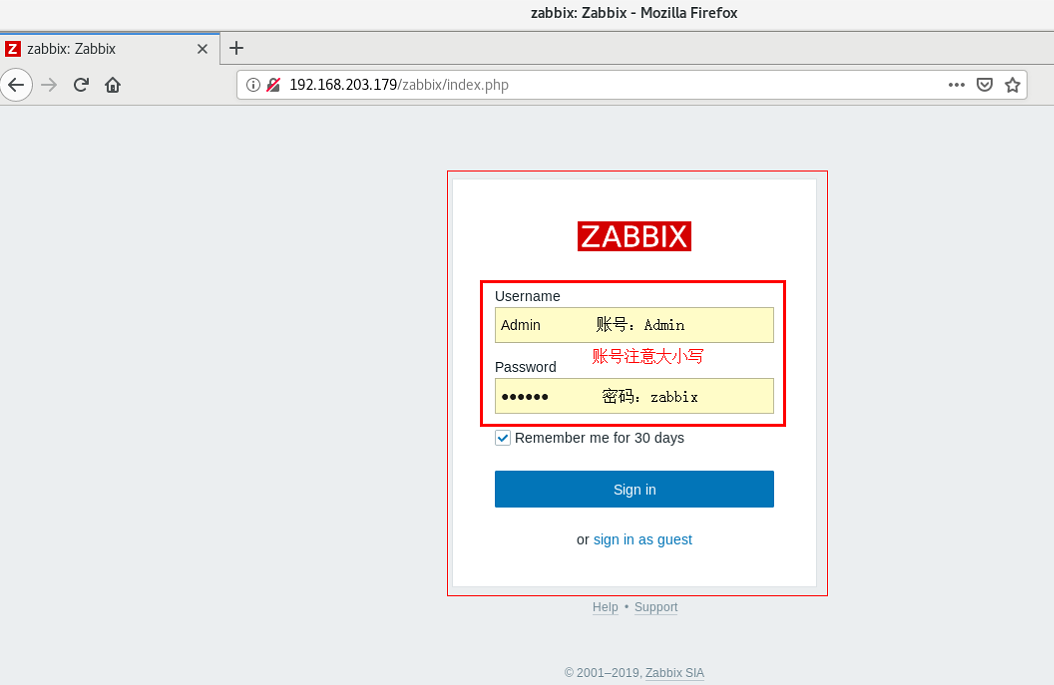Click the ZABBIX logo
The width and height of the screenshot is (1054, 685).
[x=634, y=236]
